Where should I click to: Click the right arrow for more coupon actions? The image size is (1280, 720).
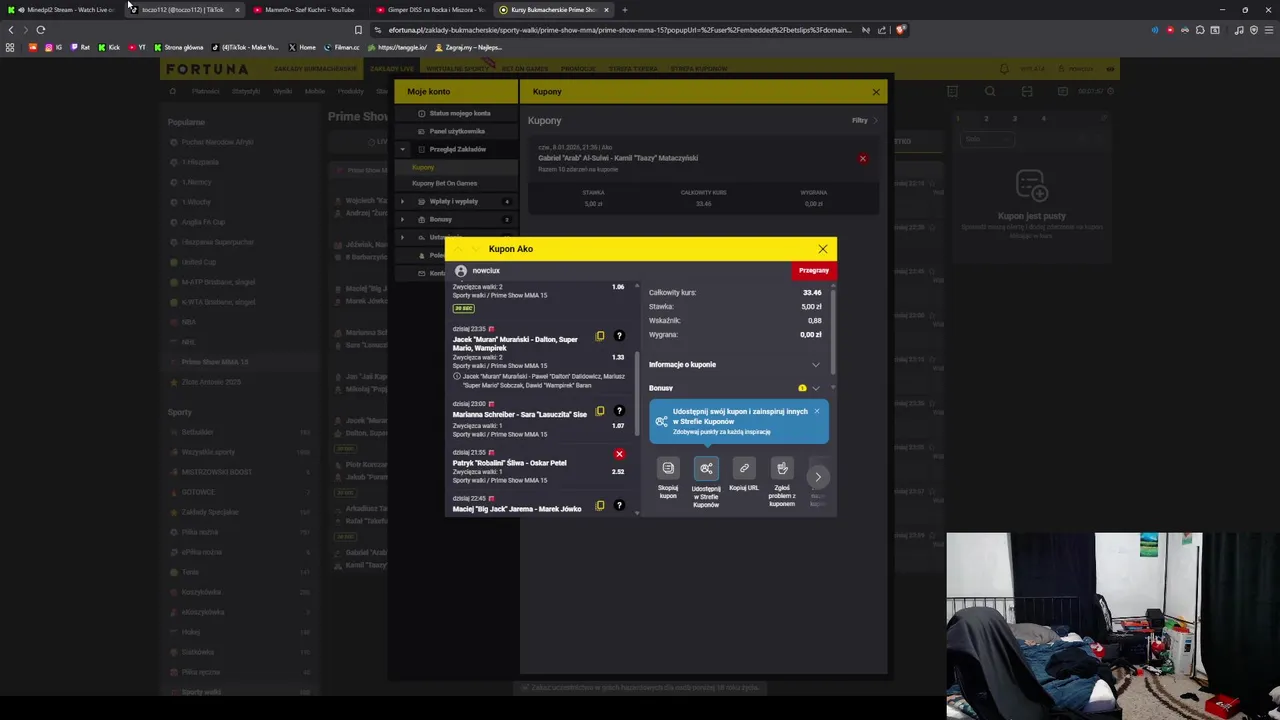(818, 476)
